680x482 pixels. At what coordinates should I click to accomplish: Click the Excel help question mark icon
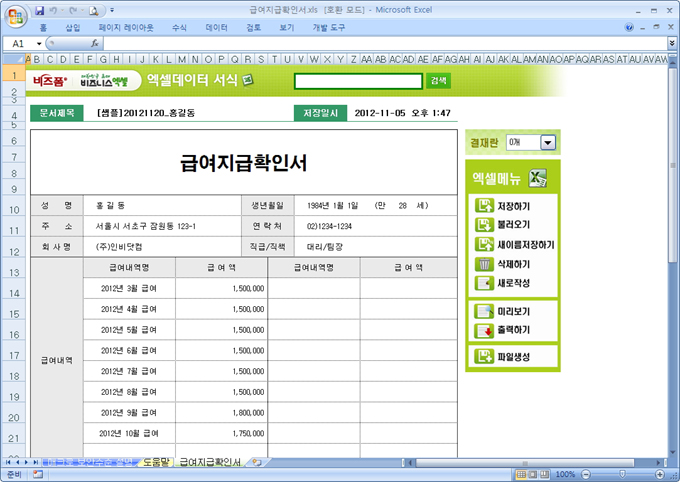[x=629, y=27]
